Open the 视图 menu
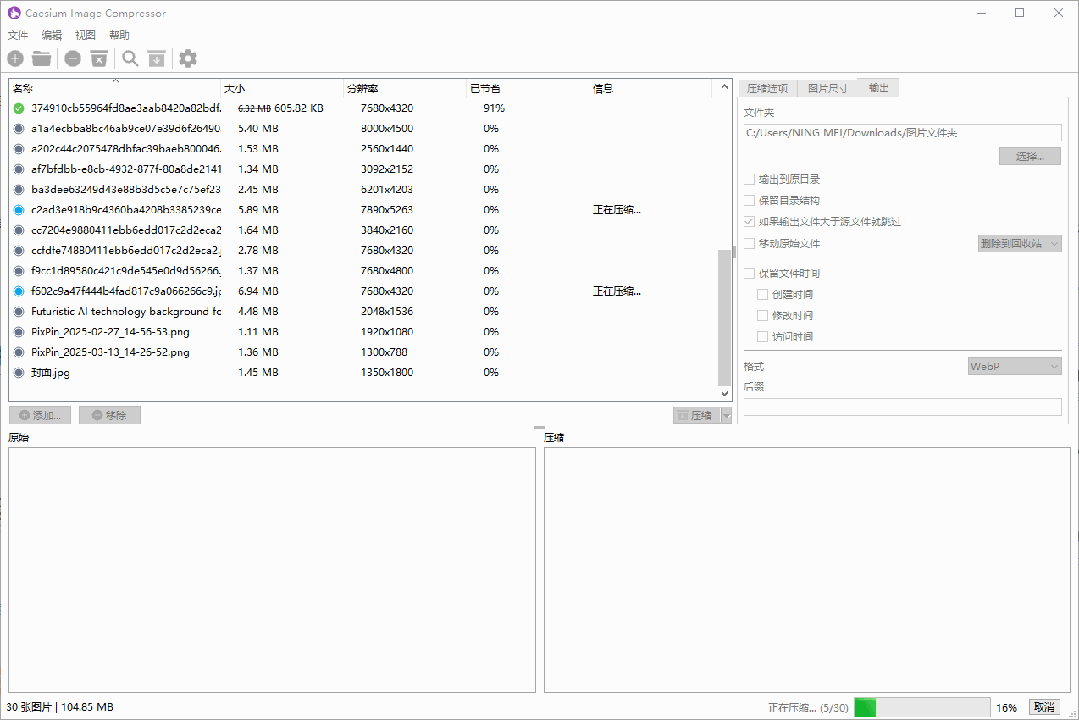 [x=85, y=35]
